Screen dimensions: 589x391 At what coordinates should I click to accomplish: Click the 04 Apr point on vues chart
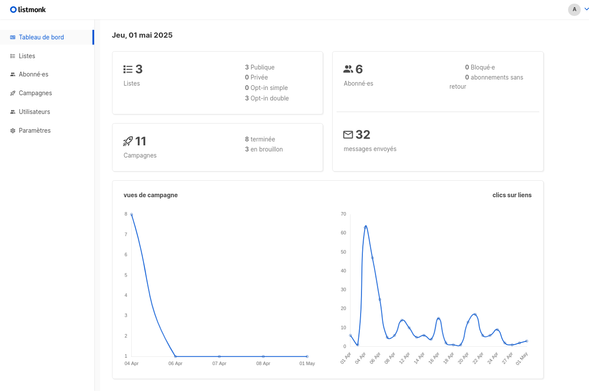click(131, 214)
